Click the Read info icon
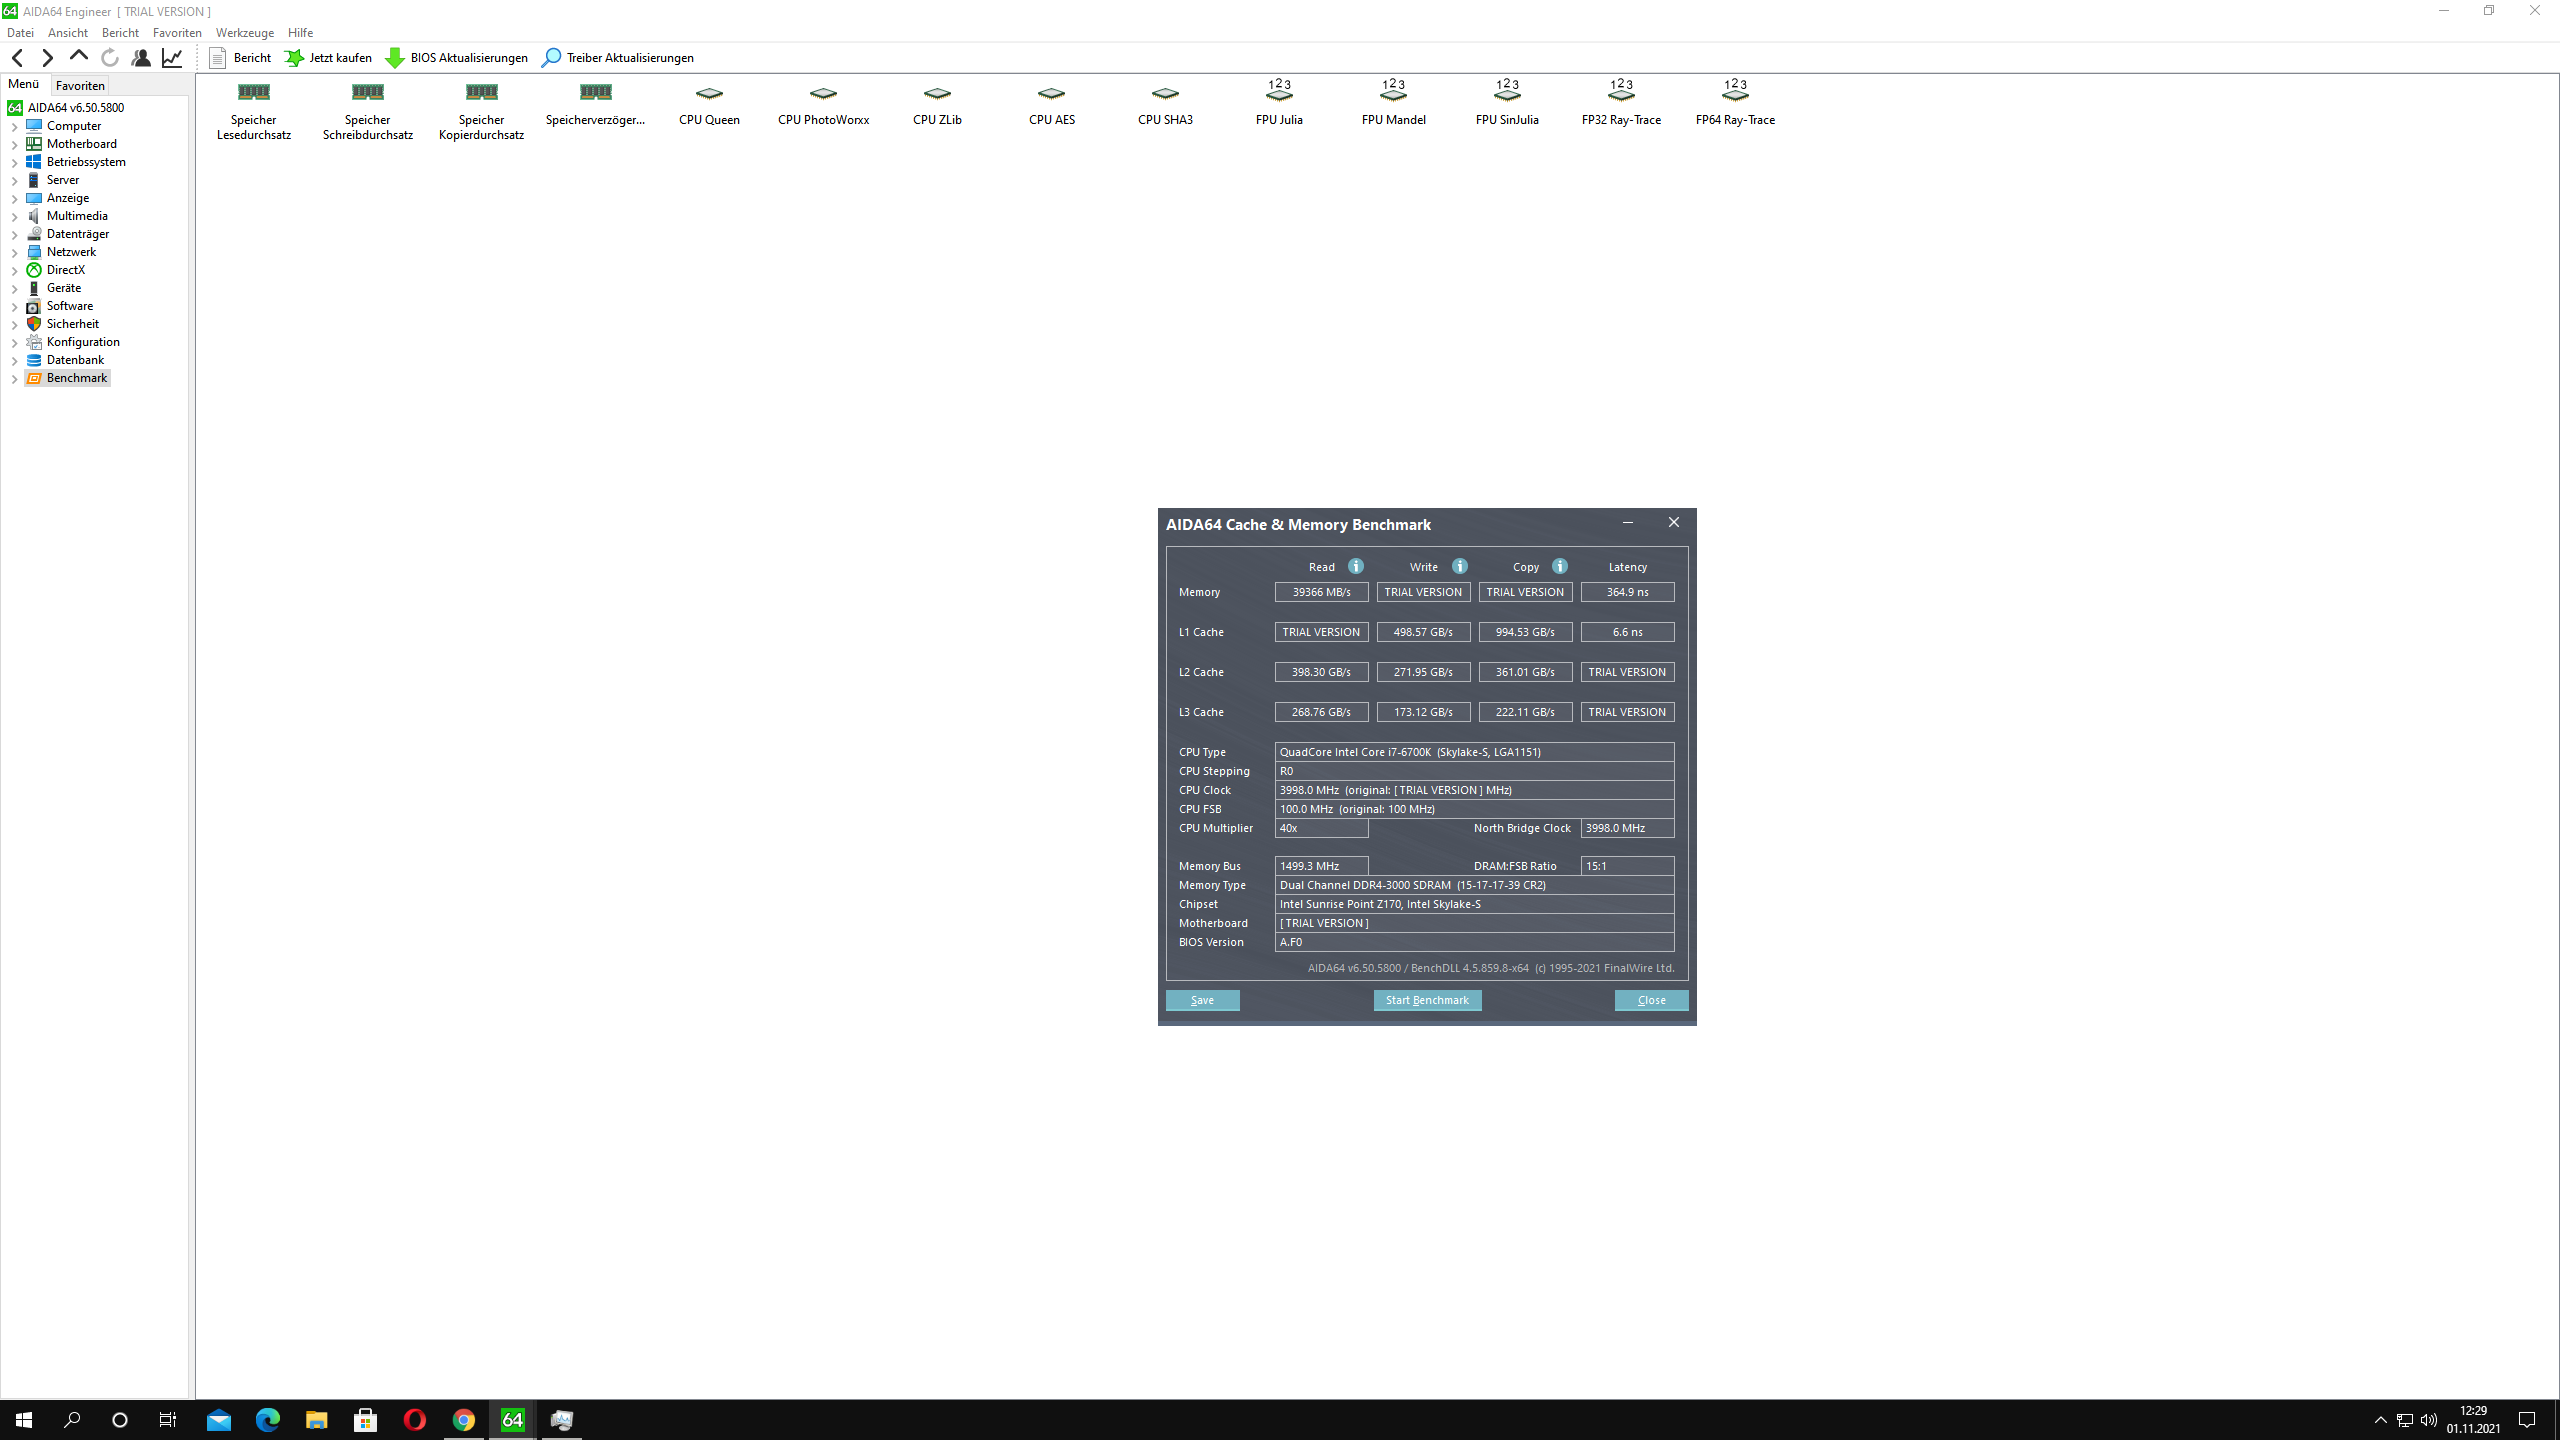This screenshot has width=2560, height=1440. 1356,566
